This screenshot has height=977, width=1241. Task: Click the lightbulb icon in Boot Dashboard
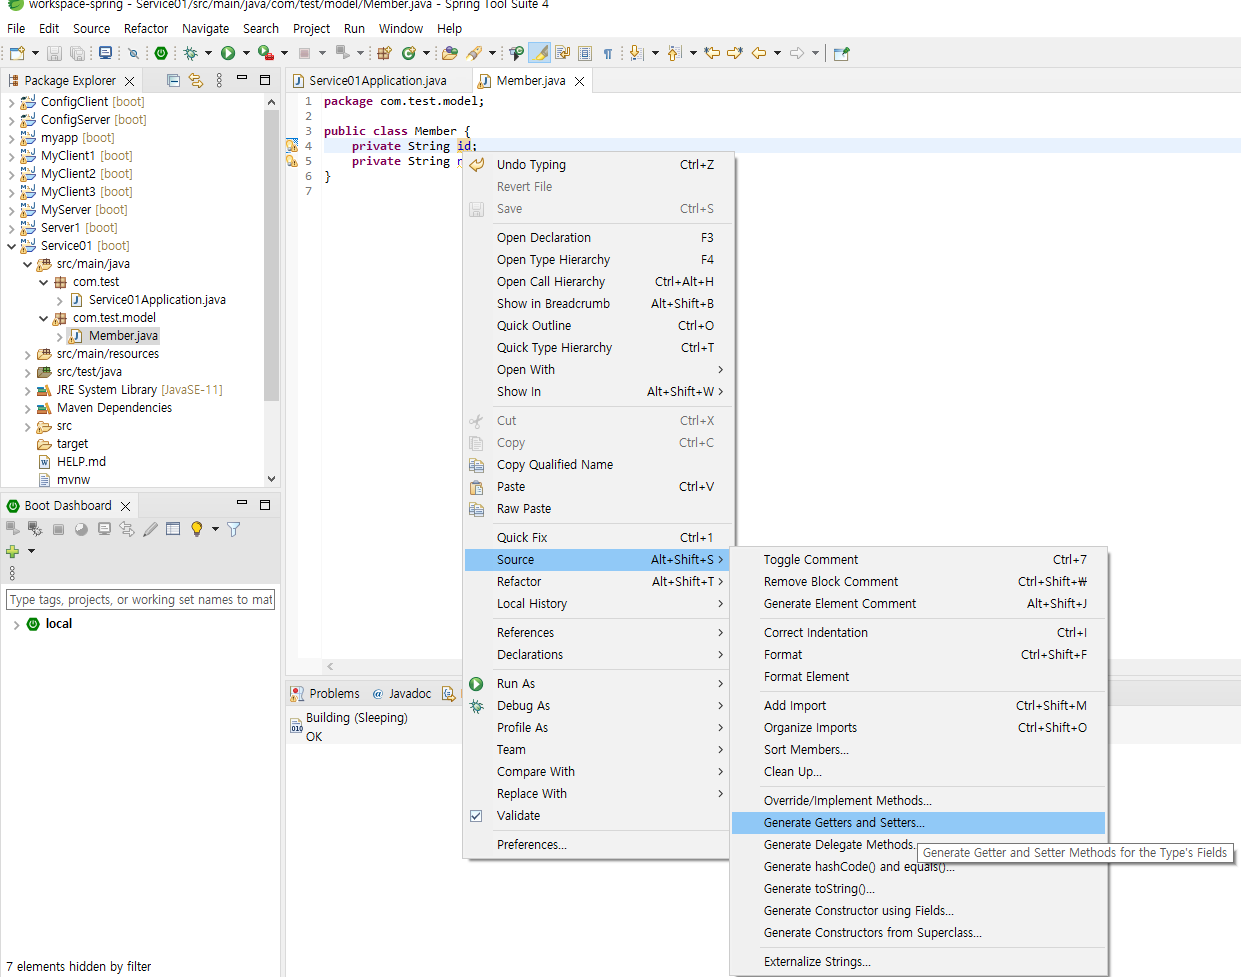[x=197, y=529]
